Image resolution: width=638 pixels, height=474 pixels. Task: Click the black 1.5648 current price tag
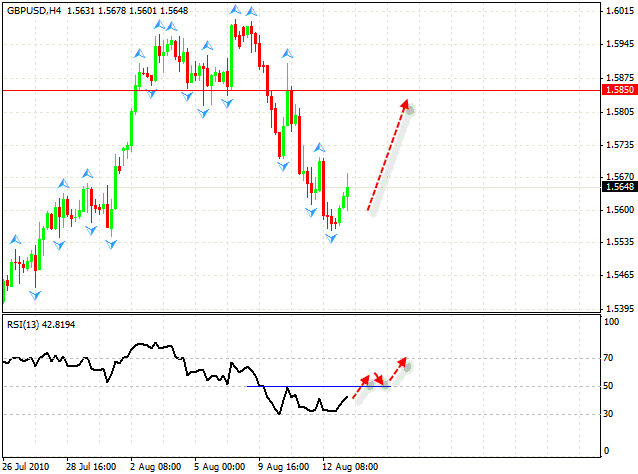pyautogui.click(x=619, y=186)
